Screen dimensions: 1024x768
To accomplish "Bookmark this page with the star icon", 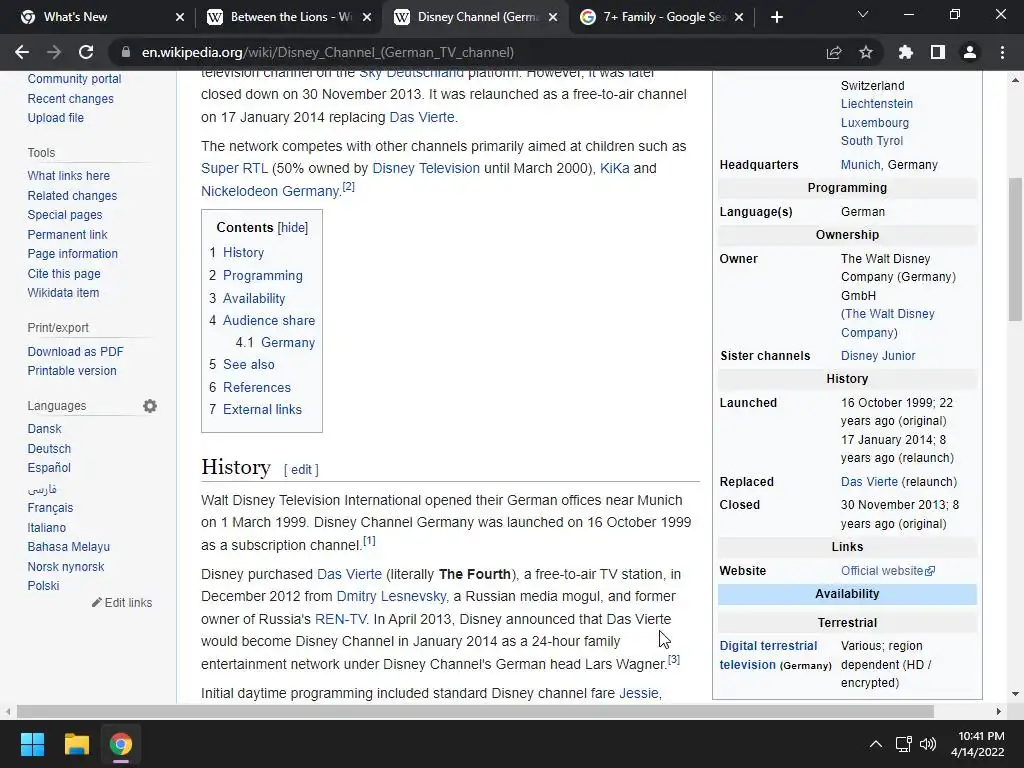I will pyautogui.click(x=866, y=52).
